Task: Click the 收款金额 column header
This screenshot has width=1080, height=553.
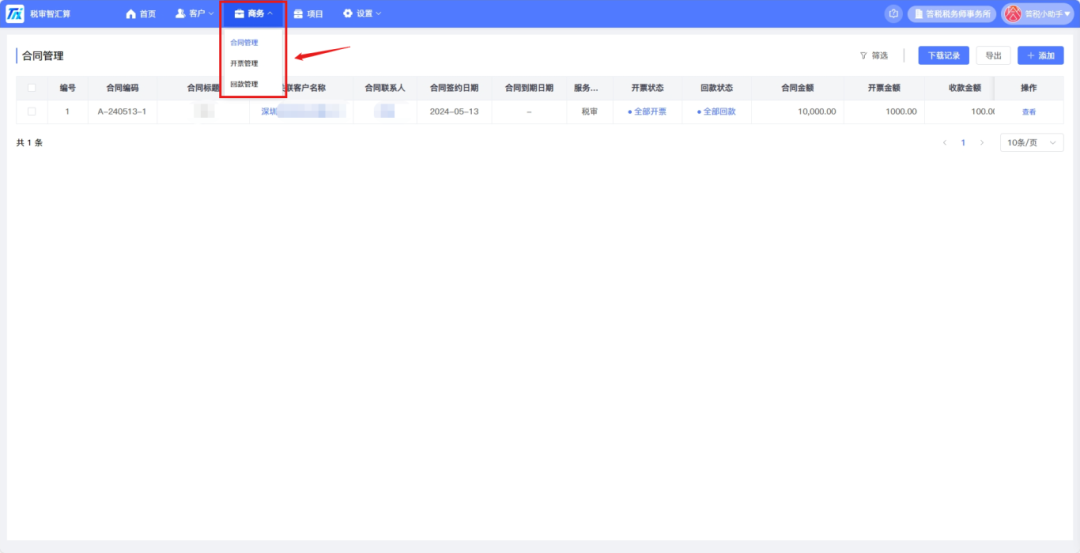Action: 964,88
